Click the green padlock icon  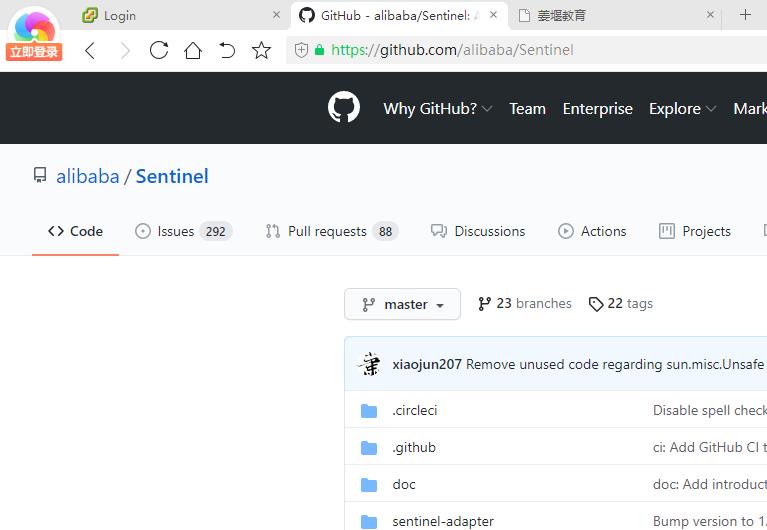pyautogui.click(x=319, y=50)
